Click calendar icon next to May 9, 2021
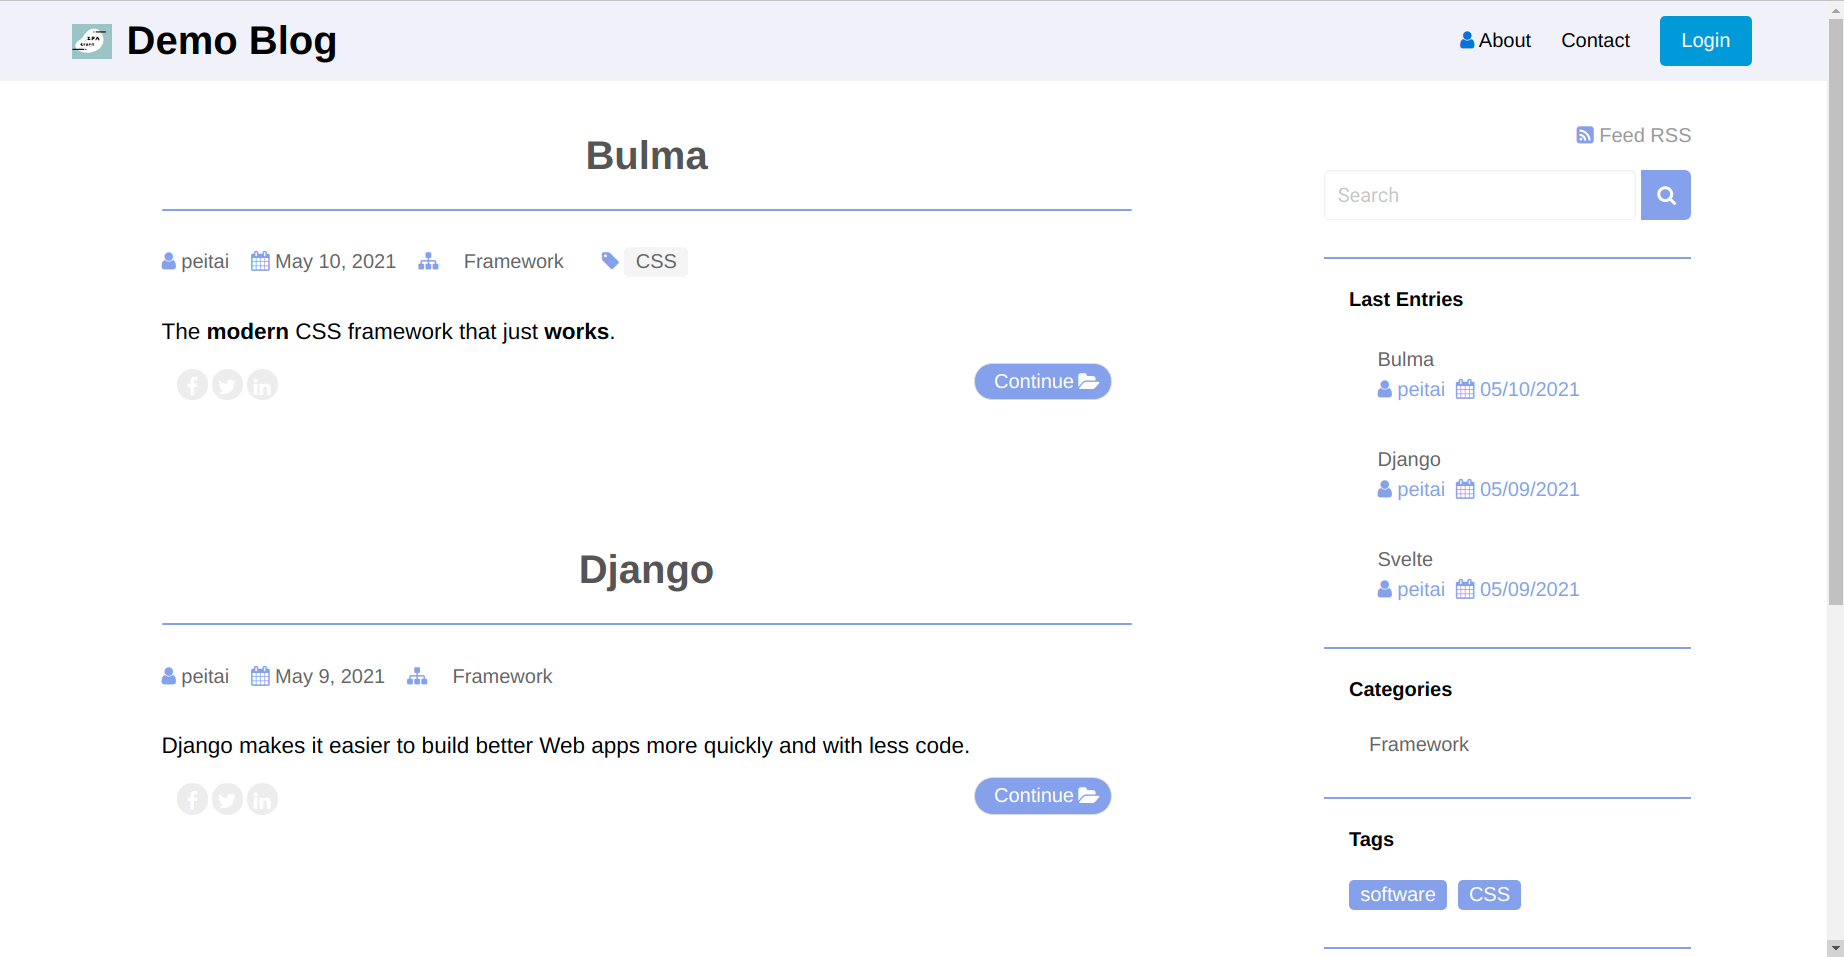This screenshot has width=1844, height=957. [x=260, y=676]
